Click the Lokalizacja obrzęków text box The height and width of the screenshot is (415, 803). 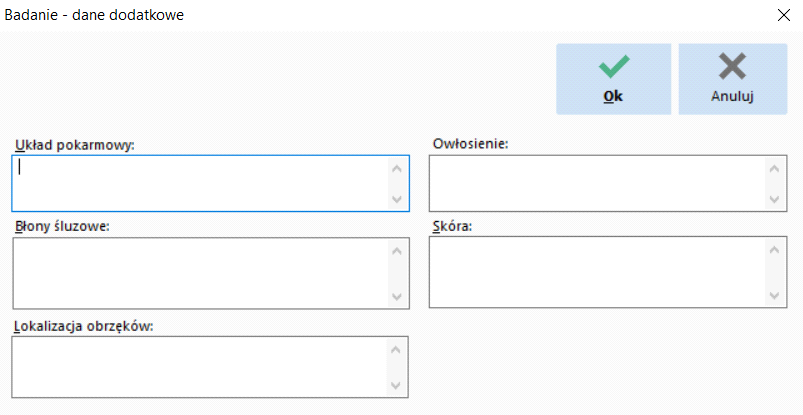point(210,367)
